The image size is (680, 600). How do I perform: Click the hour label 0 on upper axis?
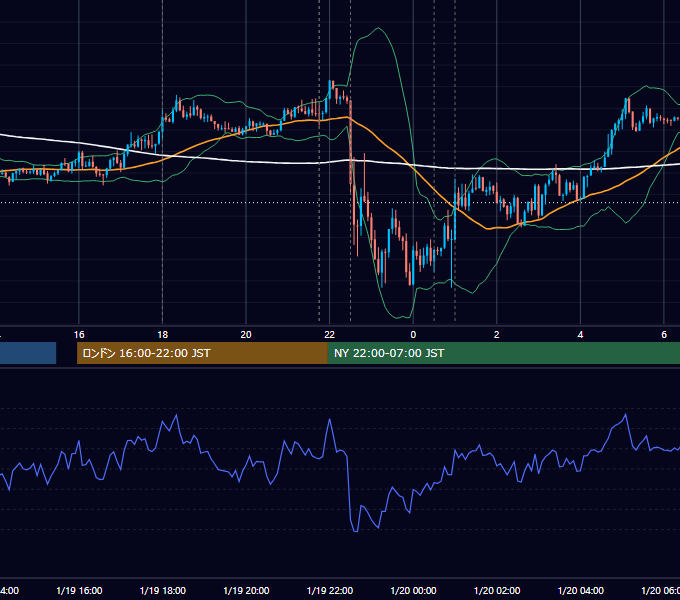tap(413, 335)
